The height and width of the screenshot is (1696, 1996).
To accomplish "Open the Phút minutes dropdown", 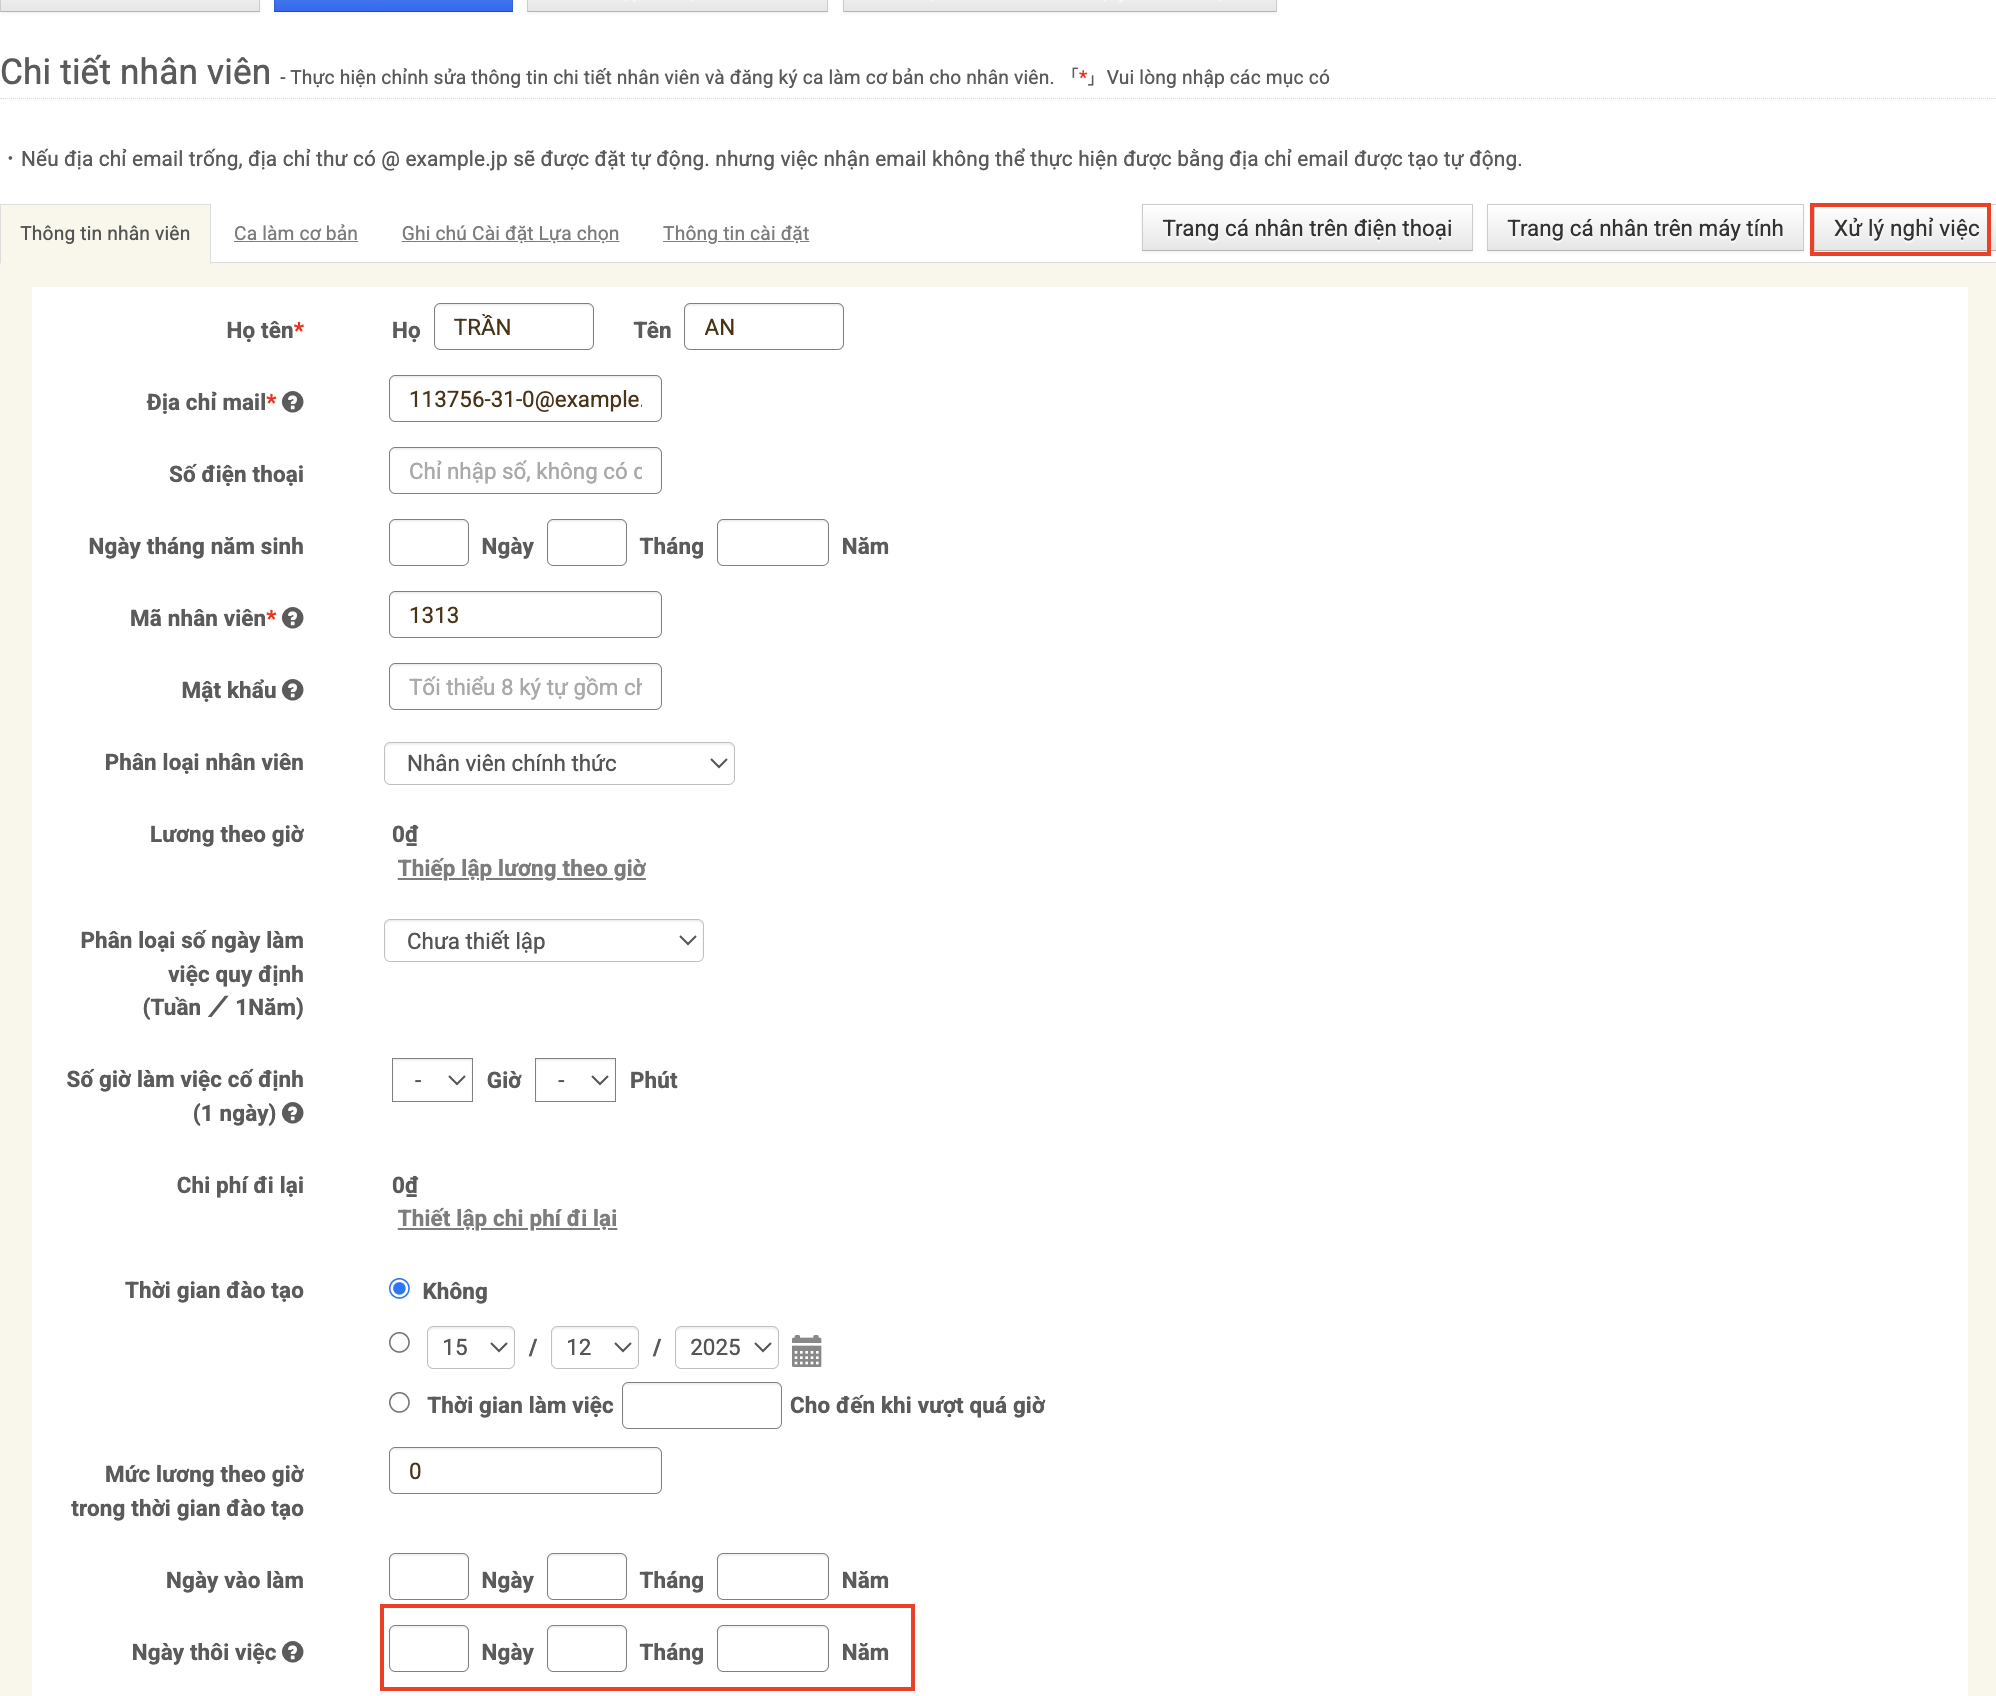I will [x=575, y=1080].
